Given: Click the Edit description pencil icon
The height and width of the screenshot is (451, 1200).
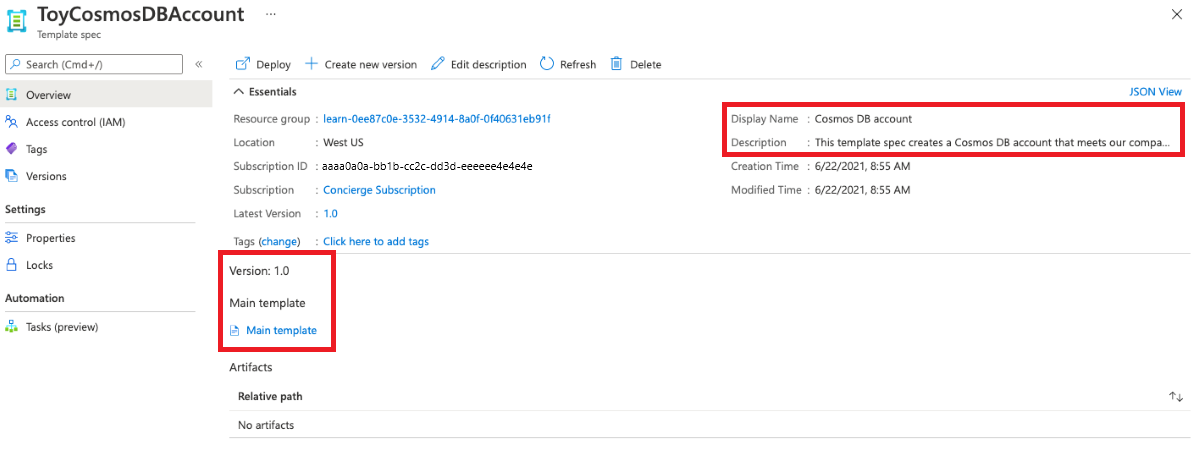Looking at the screenshot, I should 437,64.
